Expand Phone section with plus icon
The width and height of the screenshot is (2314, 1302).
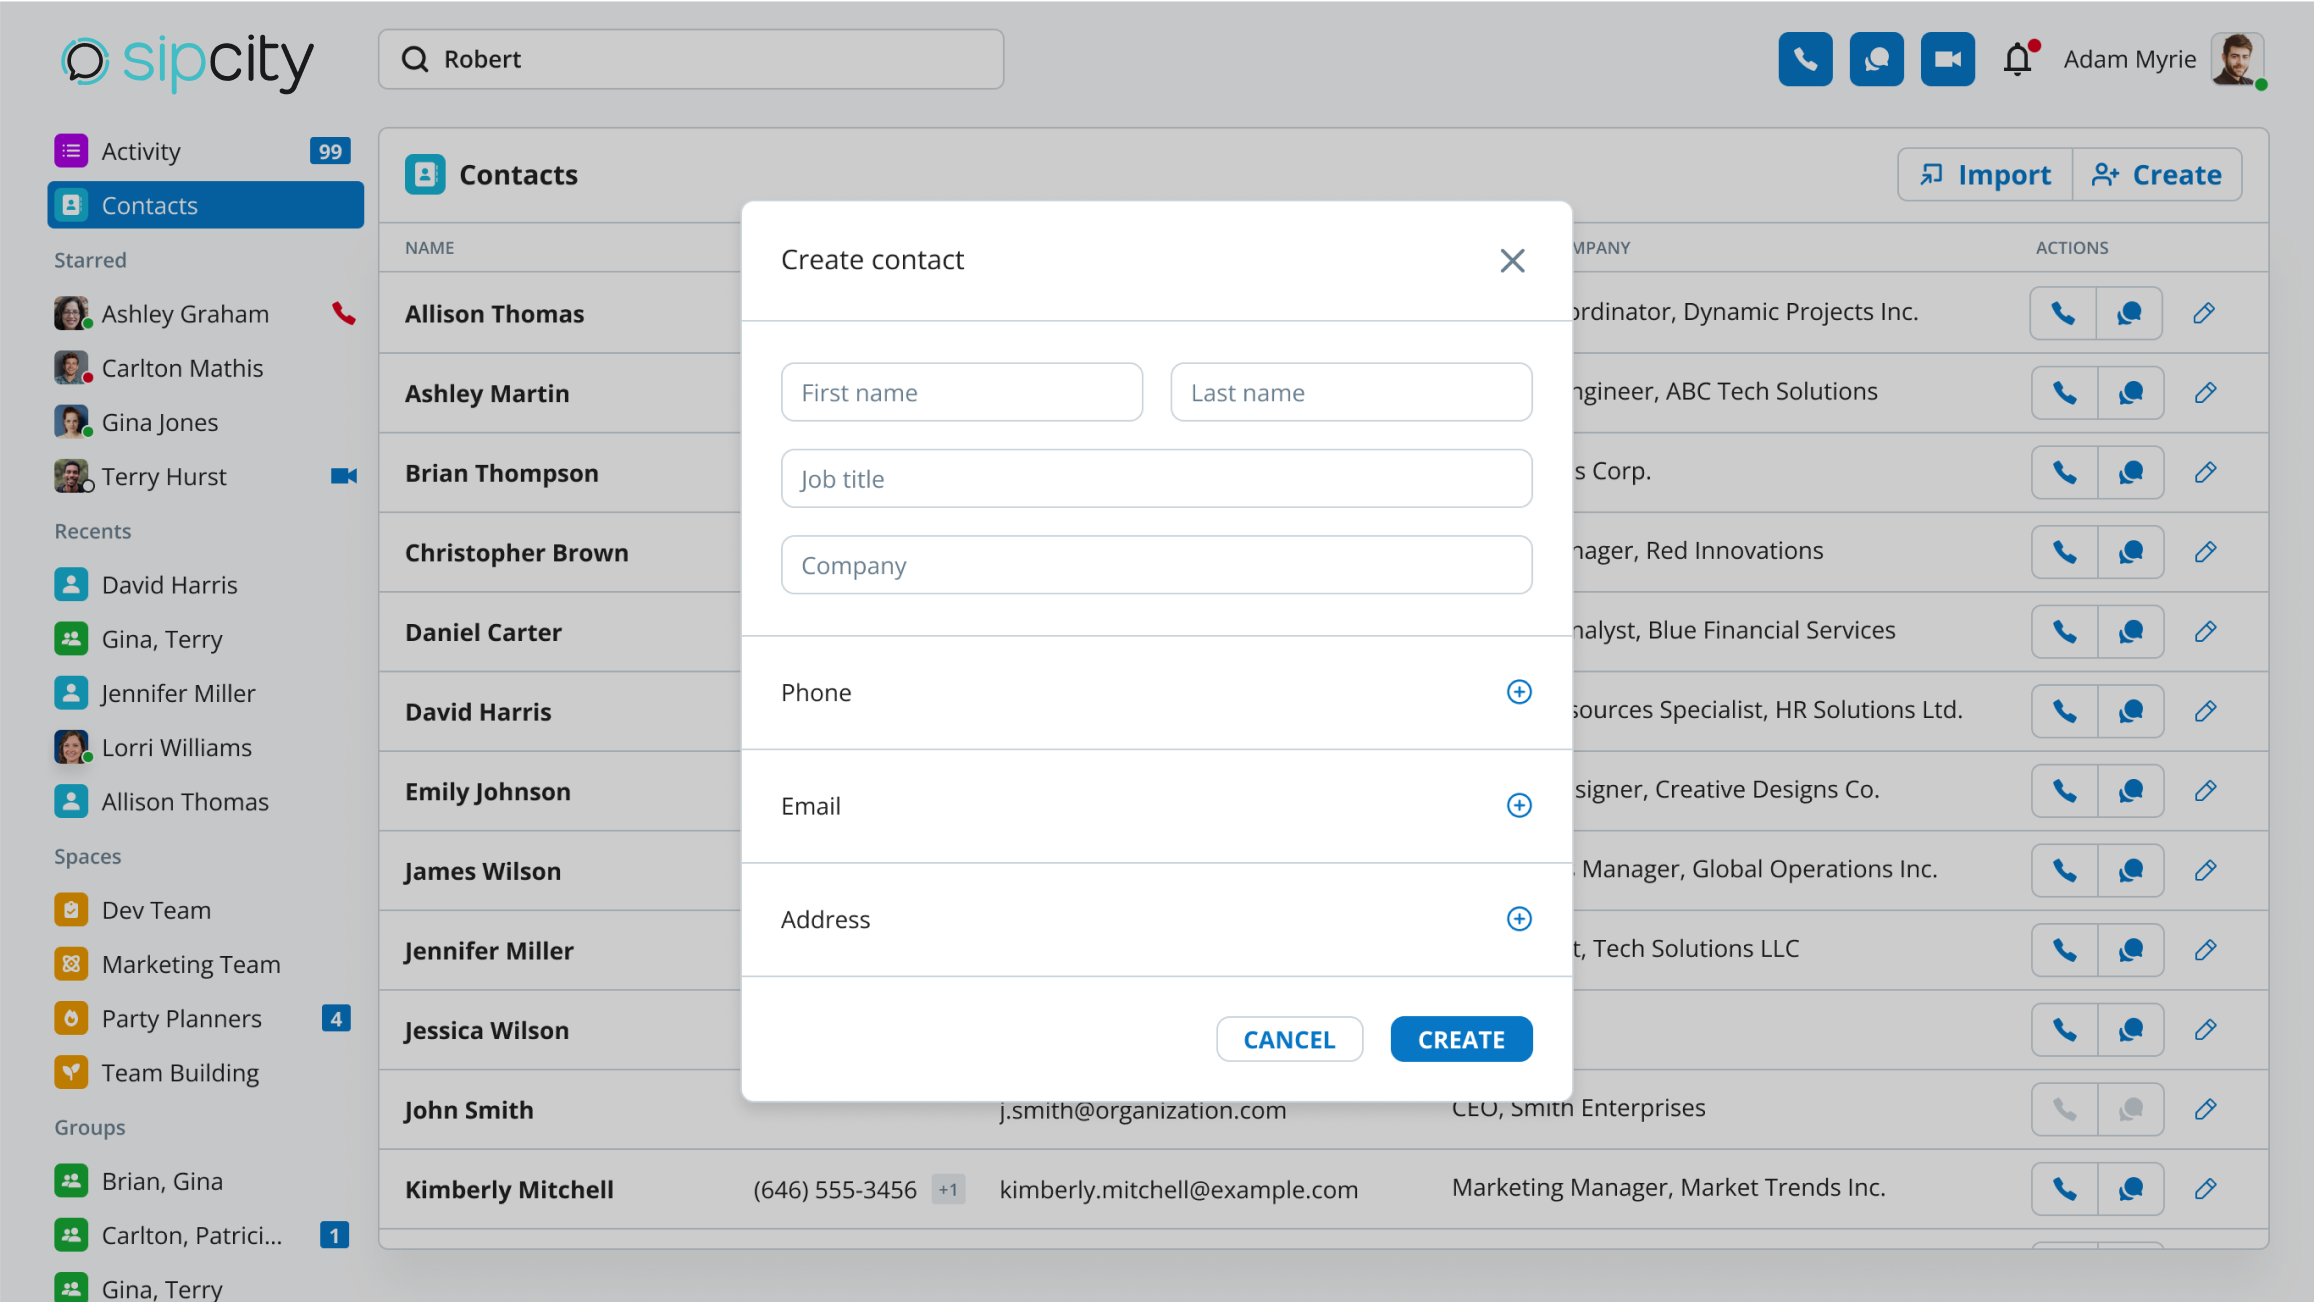tap(1519, 692)
